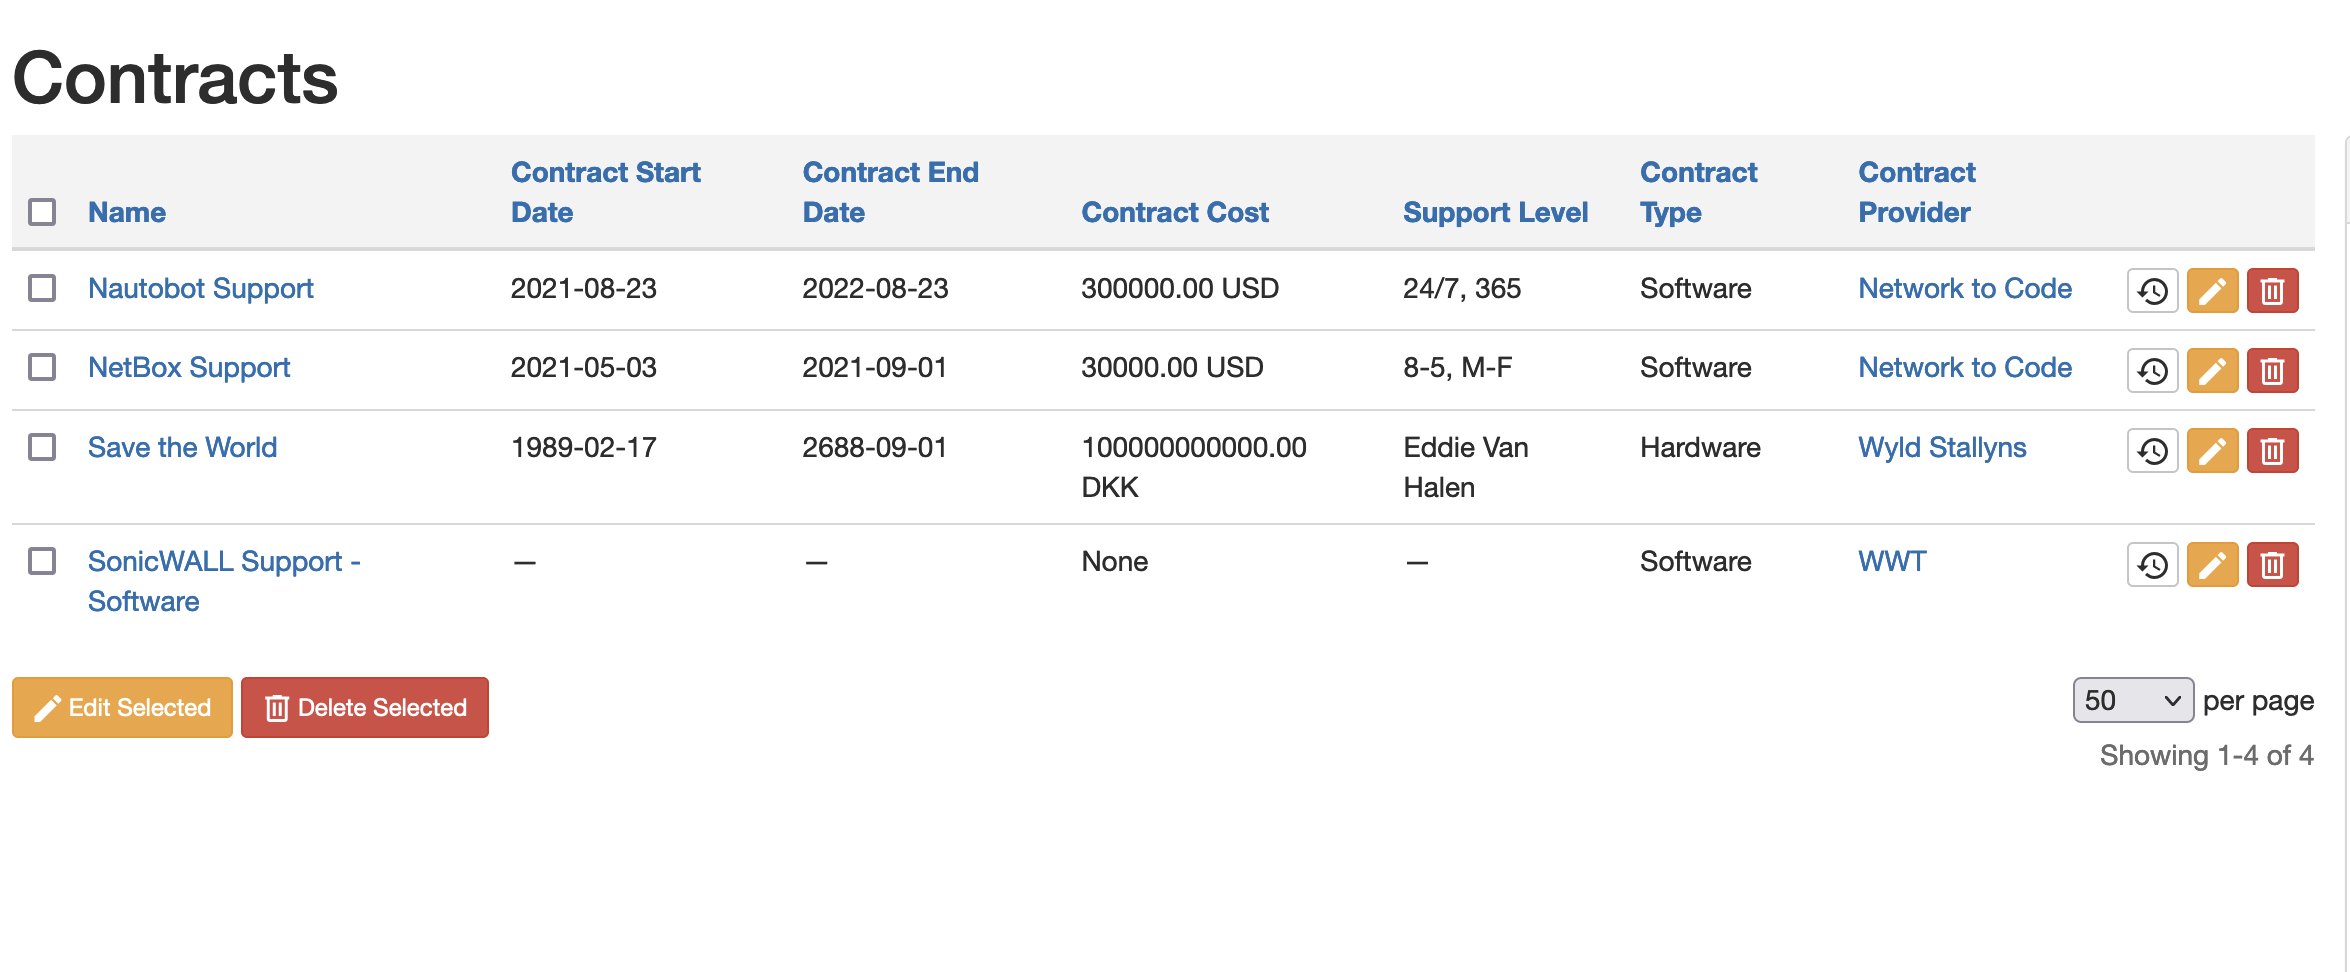This screenshot has height=972, width=2350.
Task: Follow the WWT provider link
Action: (x=1891, y=561)
